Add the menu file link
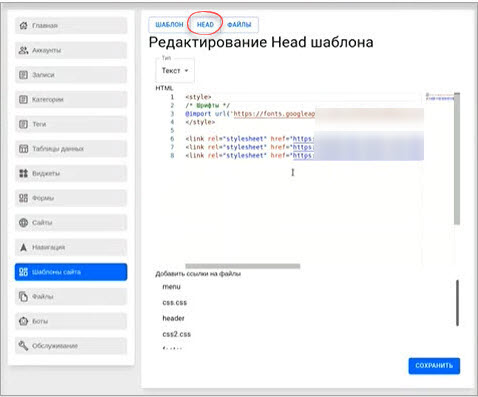This screenshot has width=478, height=397. click(x=171, y=287)
